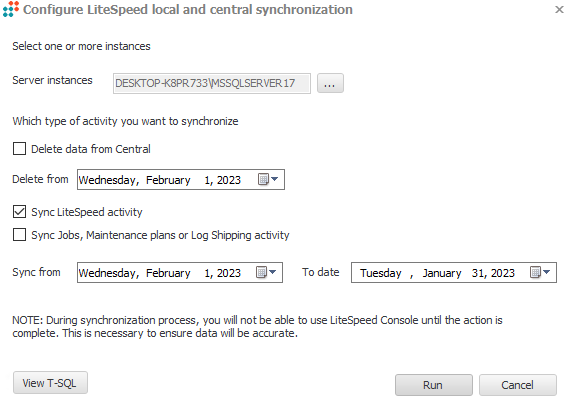Click the Cancel button

click(x=518, y=385)
